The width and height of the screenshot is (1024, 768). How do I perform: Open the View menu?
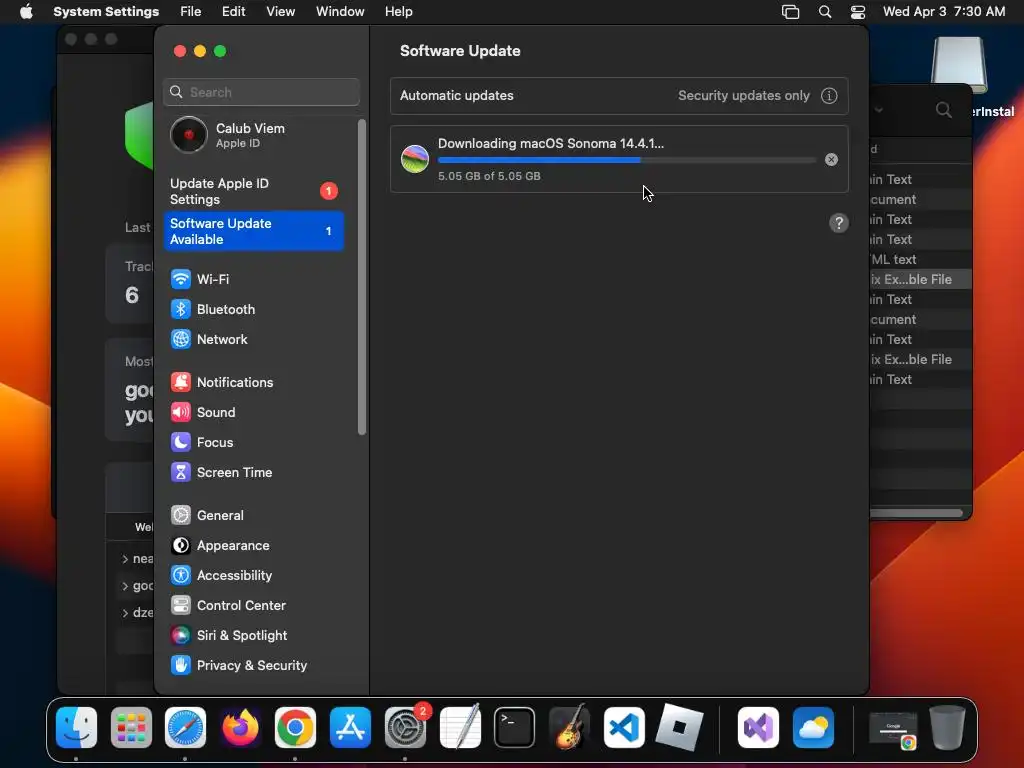point(280,11)
